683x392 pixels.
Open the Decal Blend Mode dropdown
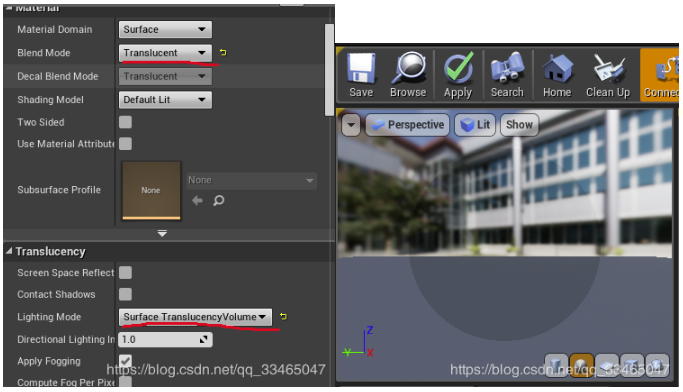165,76
